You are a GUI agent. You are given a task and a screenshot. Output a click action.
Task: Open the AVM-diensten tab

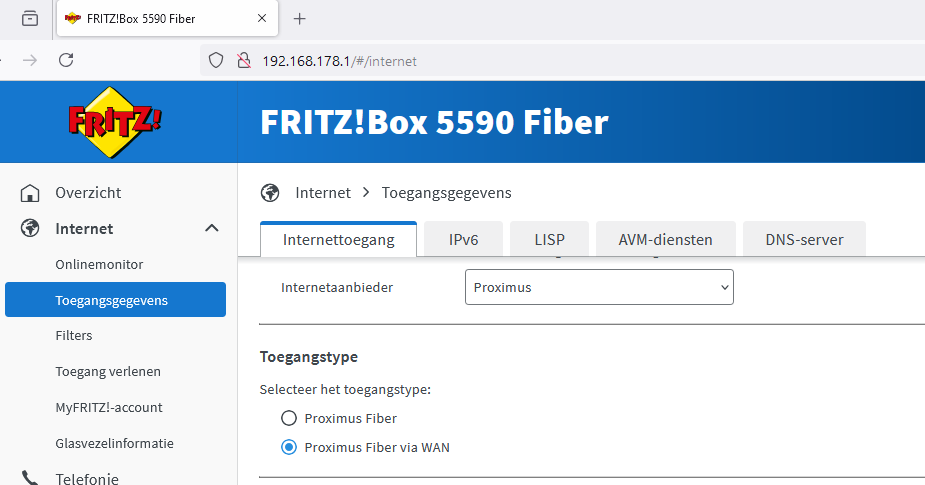(x=665, y=240)
